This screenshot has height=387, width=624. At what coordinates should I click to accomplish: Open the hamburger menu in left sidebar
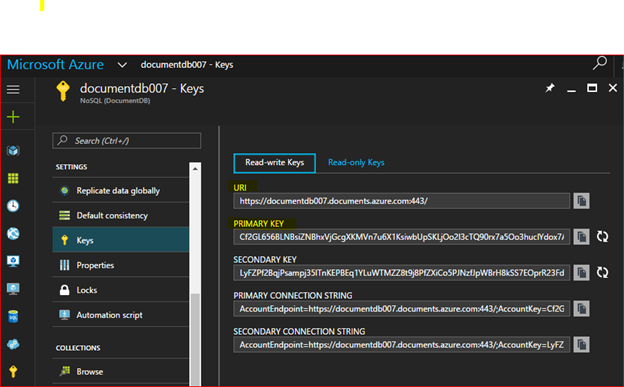pyautogui.click(x=13, y=89)
